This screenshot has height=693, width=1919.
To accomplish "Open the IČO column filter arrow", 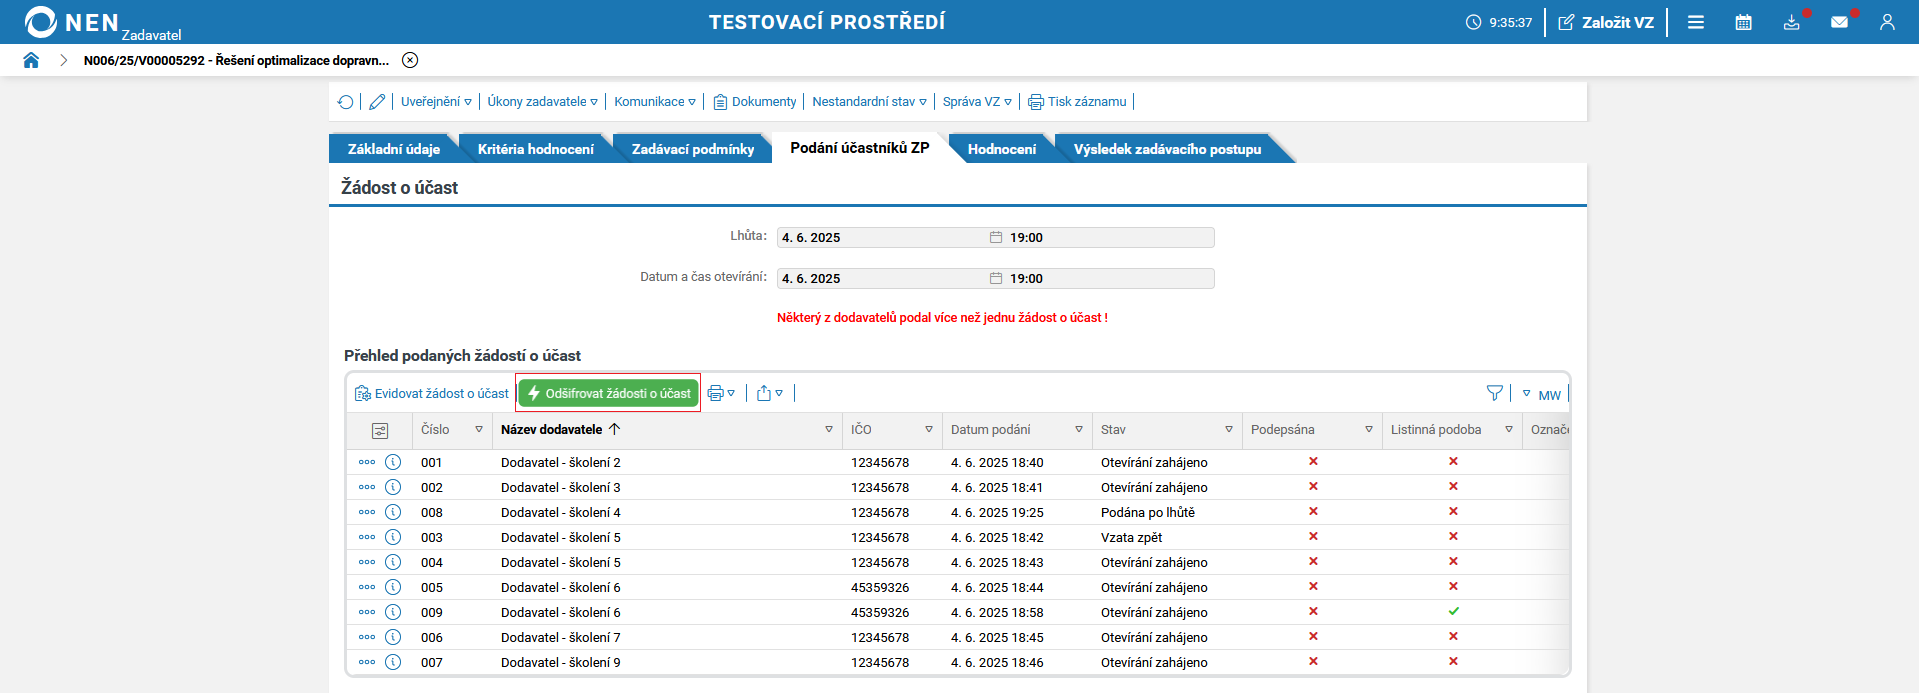I will click(x=929, y=430).
